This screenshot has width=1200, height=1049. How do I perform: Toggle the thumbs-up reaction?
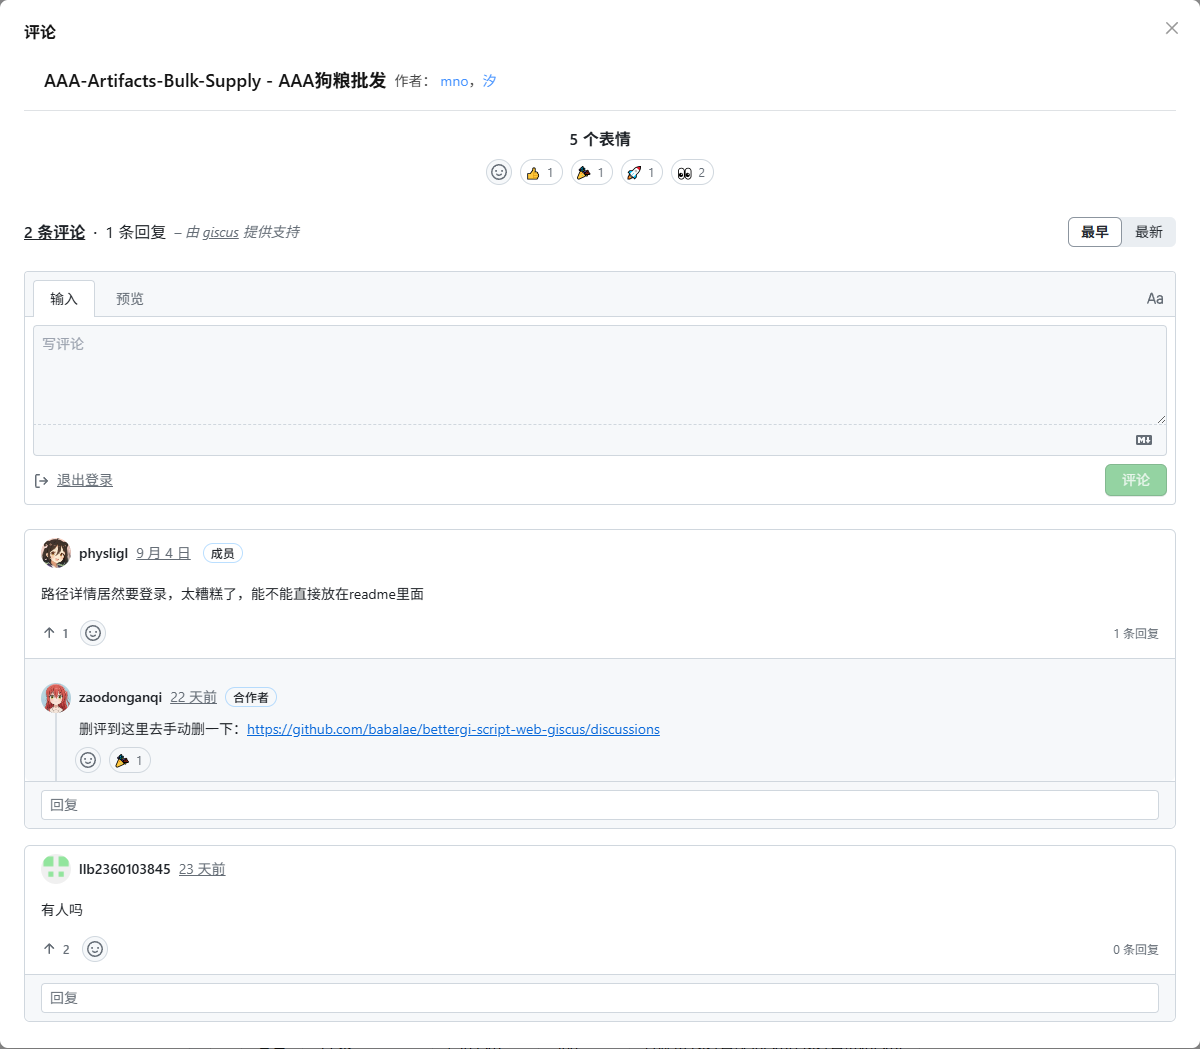[541, 172]
